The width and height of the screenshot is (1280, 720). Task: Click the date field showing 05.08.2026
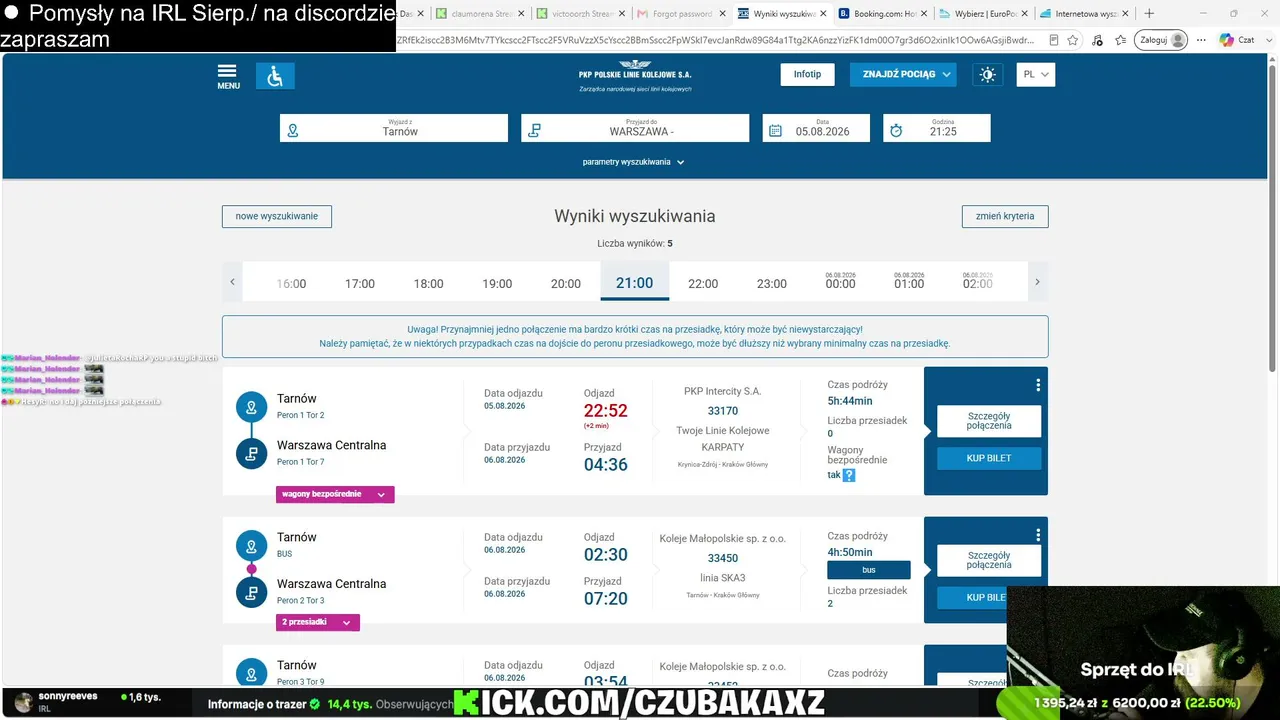pos(816,128)
